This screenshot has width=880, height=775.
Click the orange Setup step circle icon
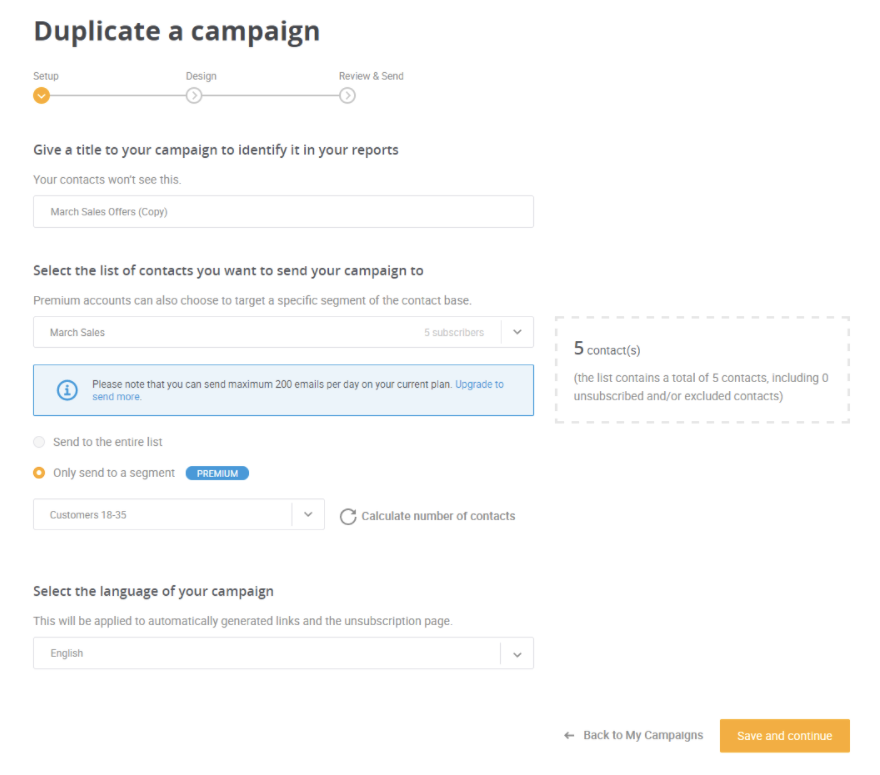point(42,95)
